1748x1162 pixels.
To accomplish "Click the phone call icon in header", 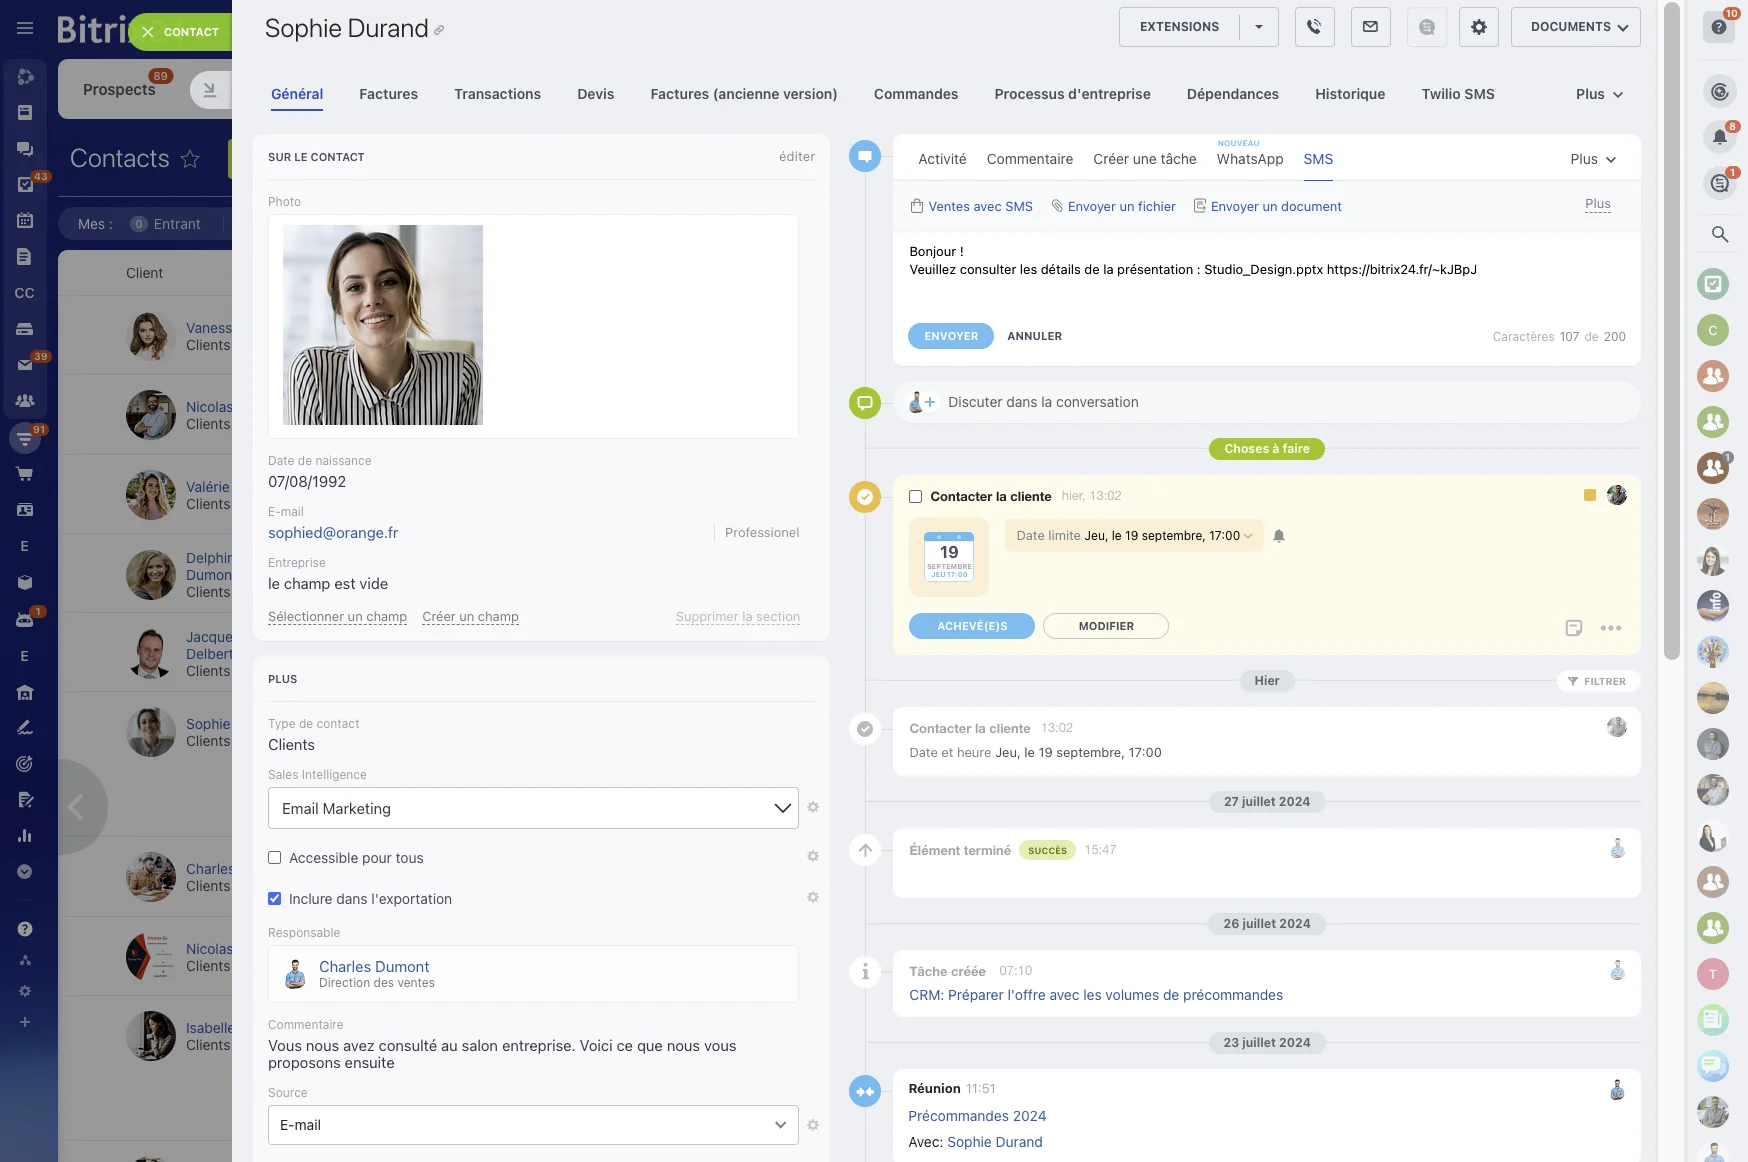I will tap(1314, 27).
